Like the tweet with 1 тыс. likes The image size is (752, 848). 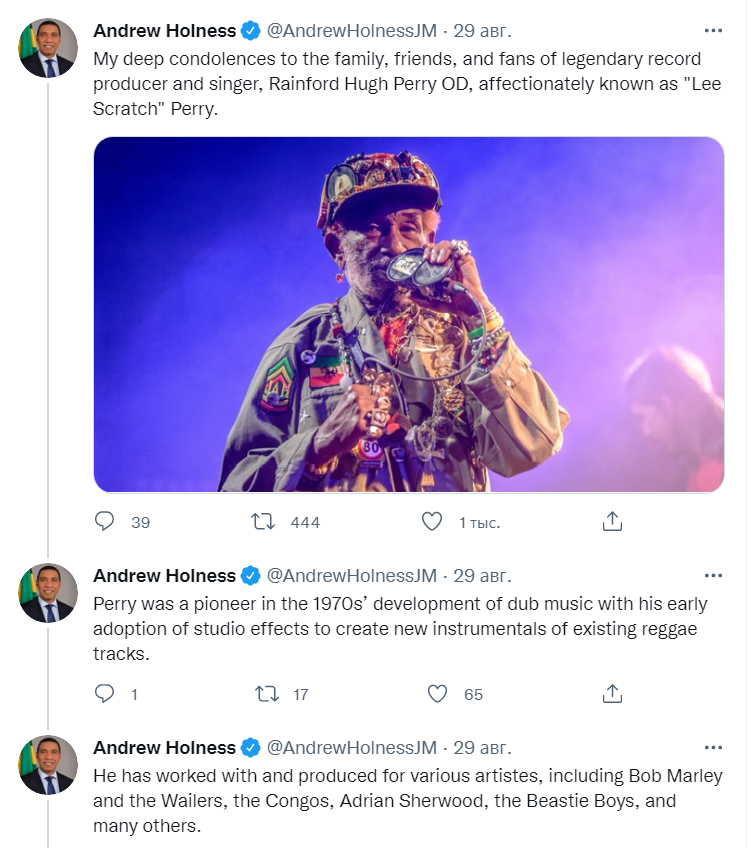432,522
